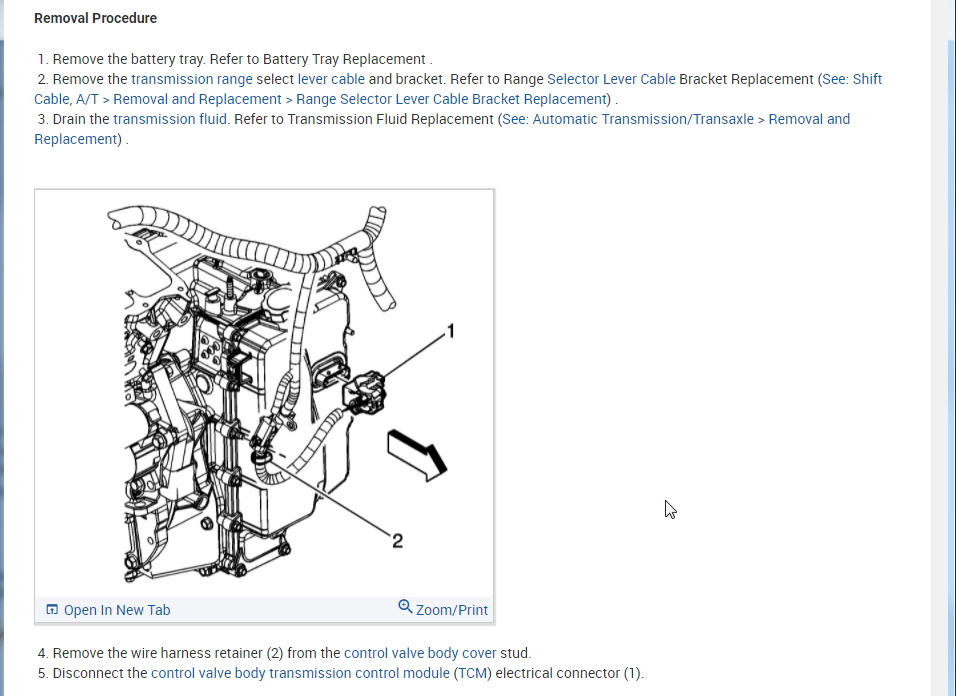Image resolution: width=956 pixels, height=696 pixels.
Task: Click the 'transmission fluid' link
Action: coord(170,119)
